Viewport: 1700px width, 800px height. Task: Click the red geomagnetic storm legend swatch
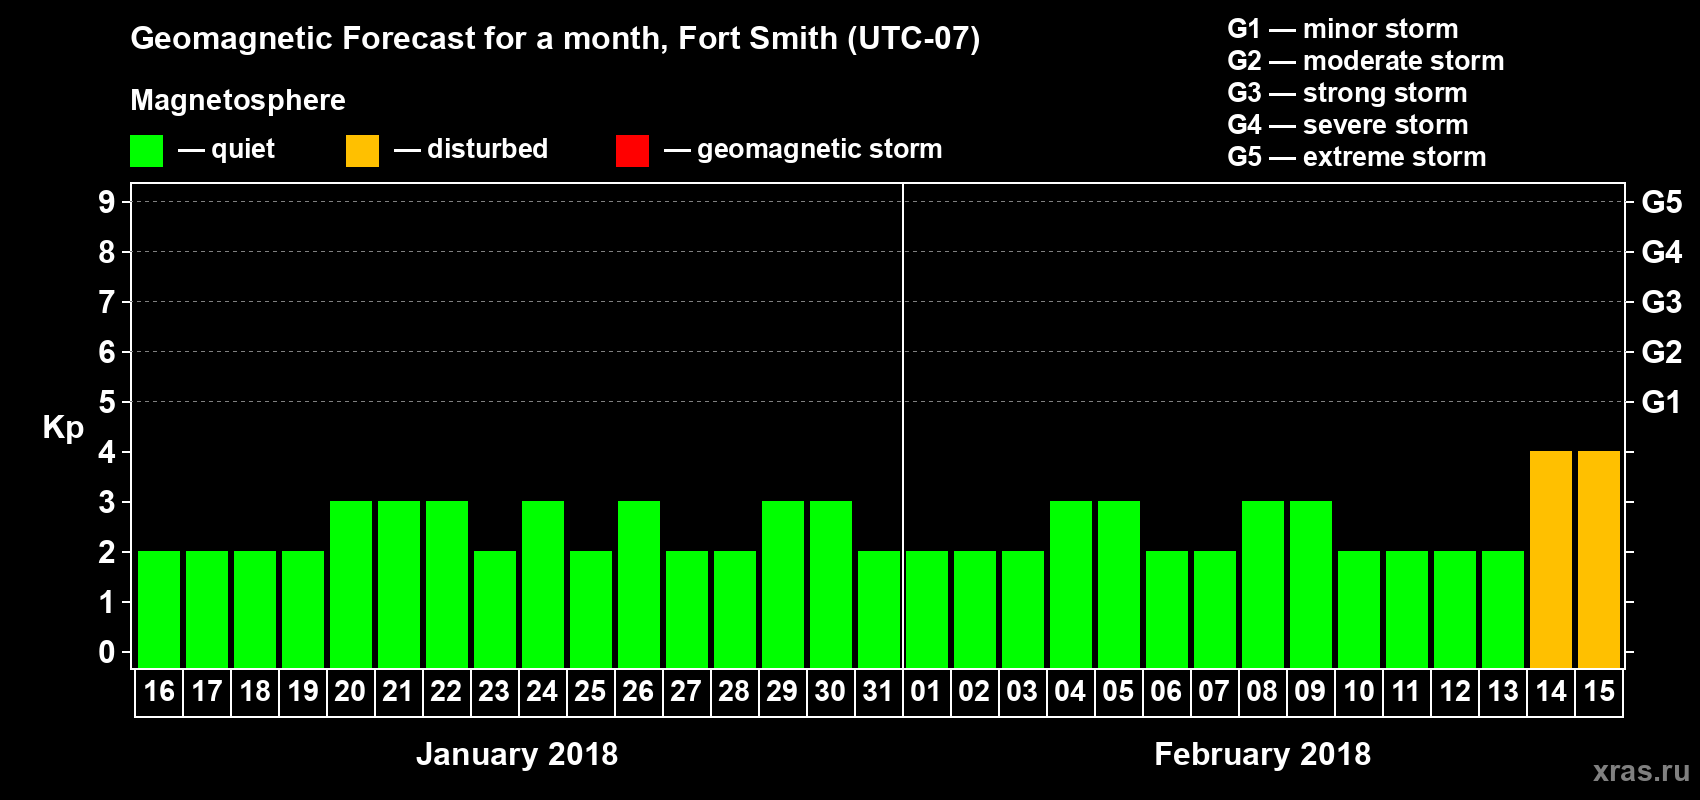pos(632,151)
